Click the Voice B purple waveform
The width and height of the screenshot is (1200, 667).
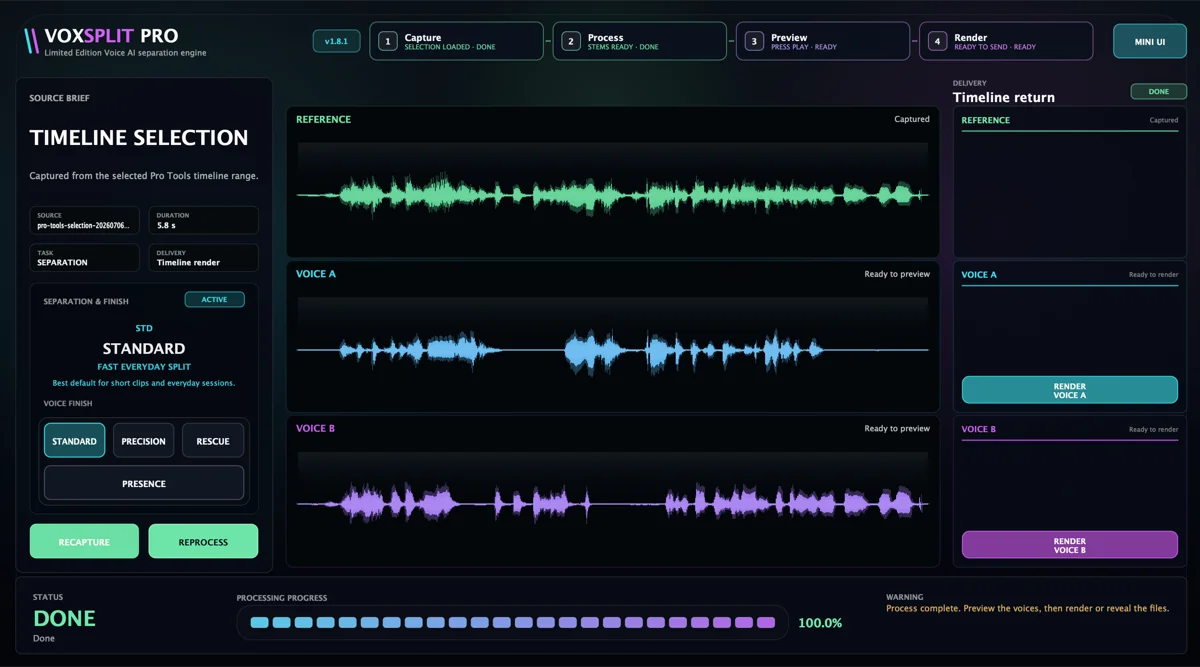tap(612, 503)
